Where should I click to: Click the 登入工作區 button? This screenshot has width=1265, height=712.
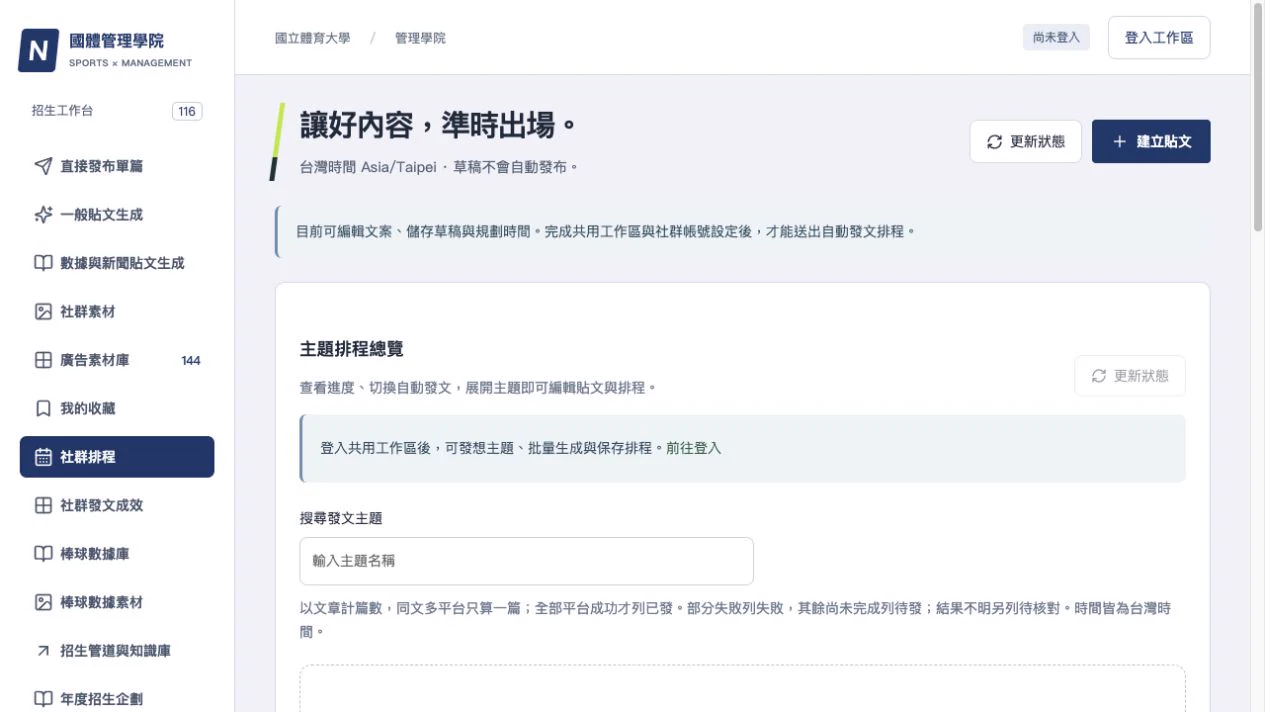[1159, 38]
